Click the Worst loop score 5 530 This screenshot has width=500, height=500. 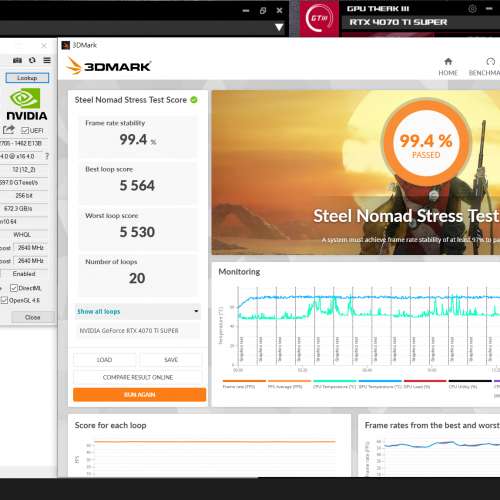(137, 232)
